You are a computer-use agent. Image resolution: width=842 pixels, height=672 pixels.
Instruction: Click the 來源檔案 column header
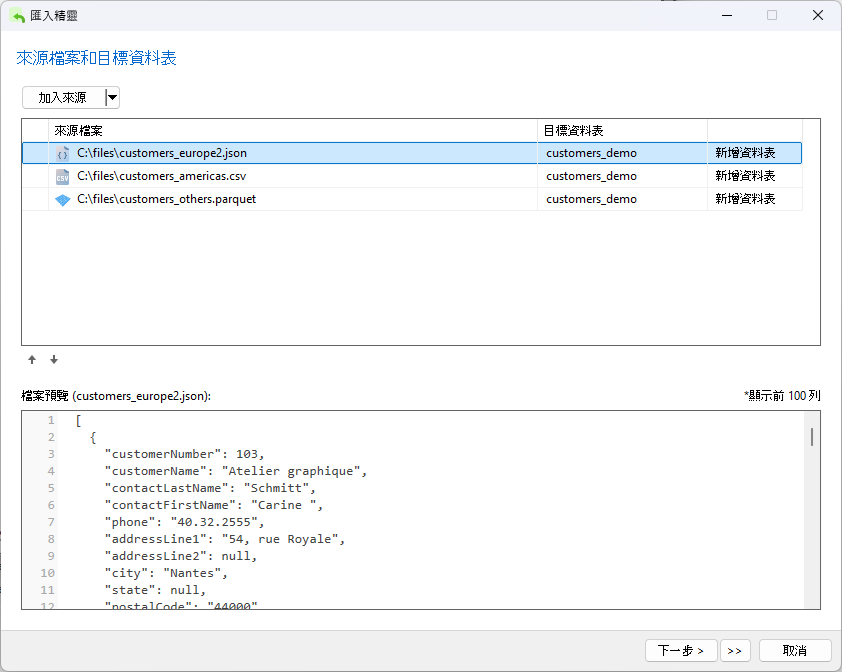point(293,131)
